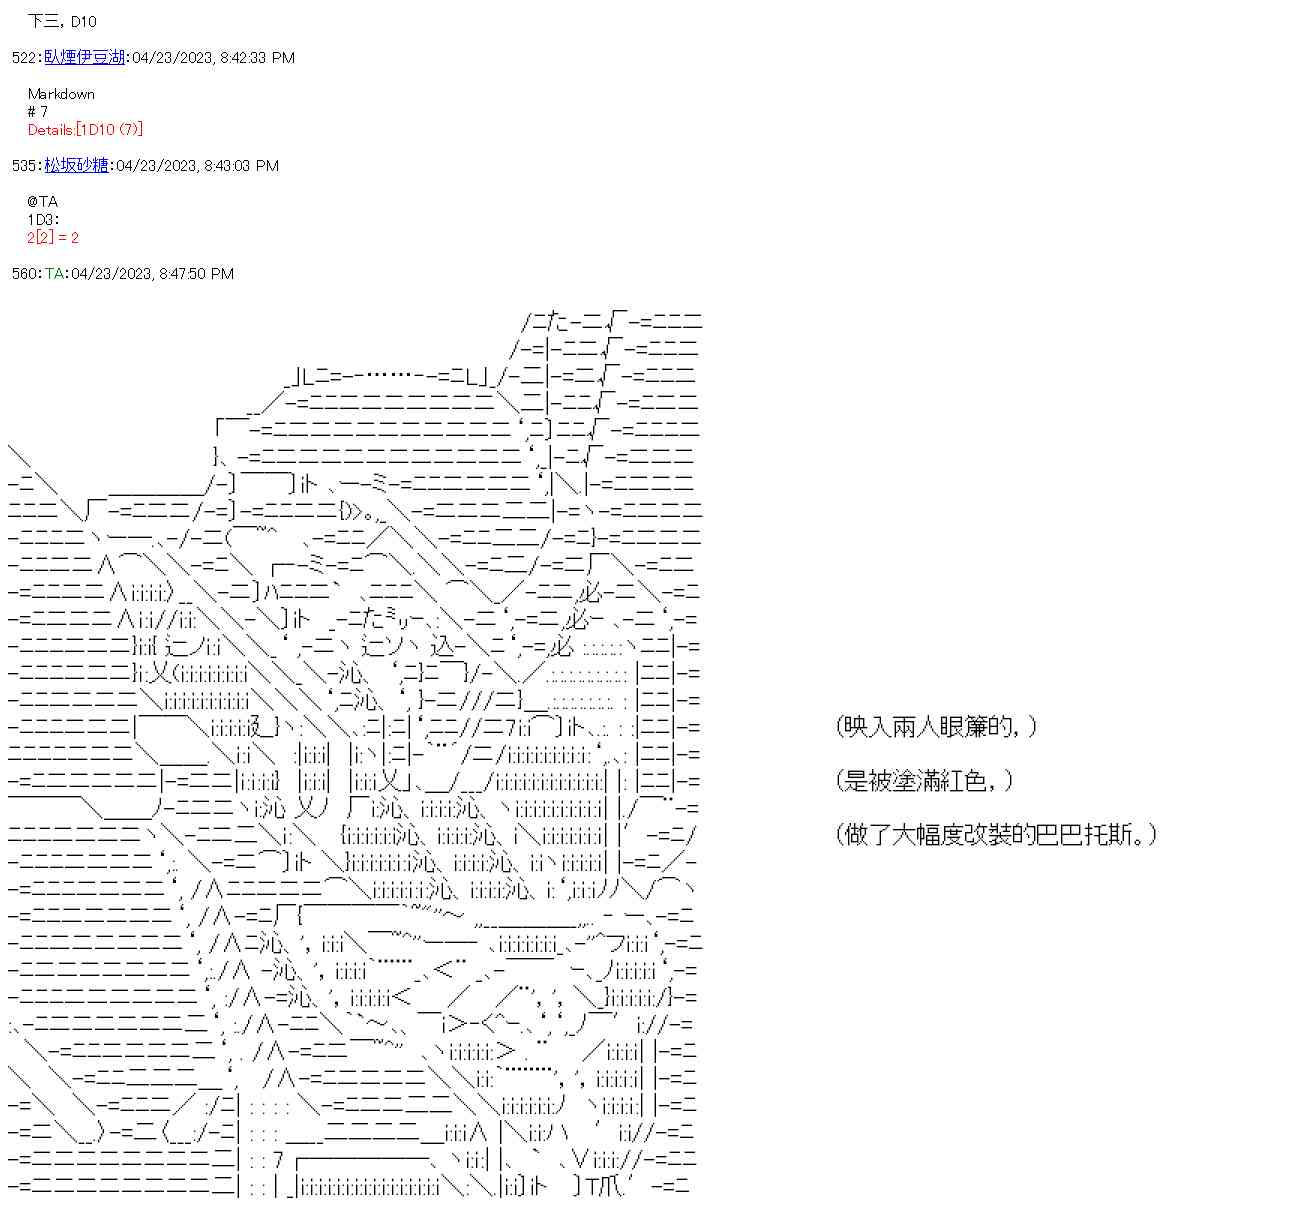Click the green TA username in post 560
The height and width of the screenshot is (1230, 1300).
(54, 274)
